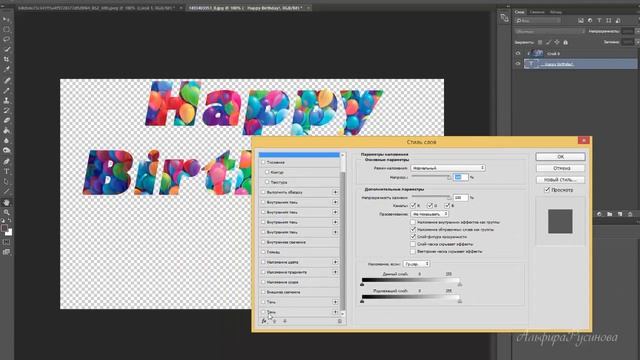Filter layers by adjustment layers icon
640x360 pixels.
[x=590, y=20]
